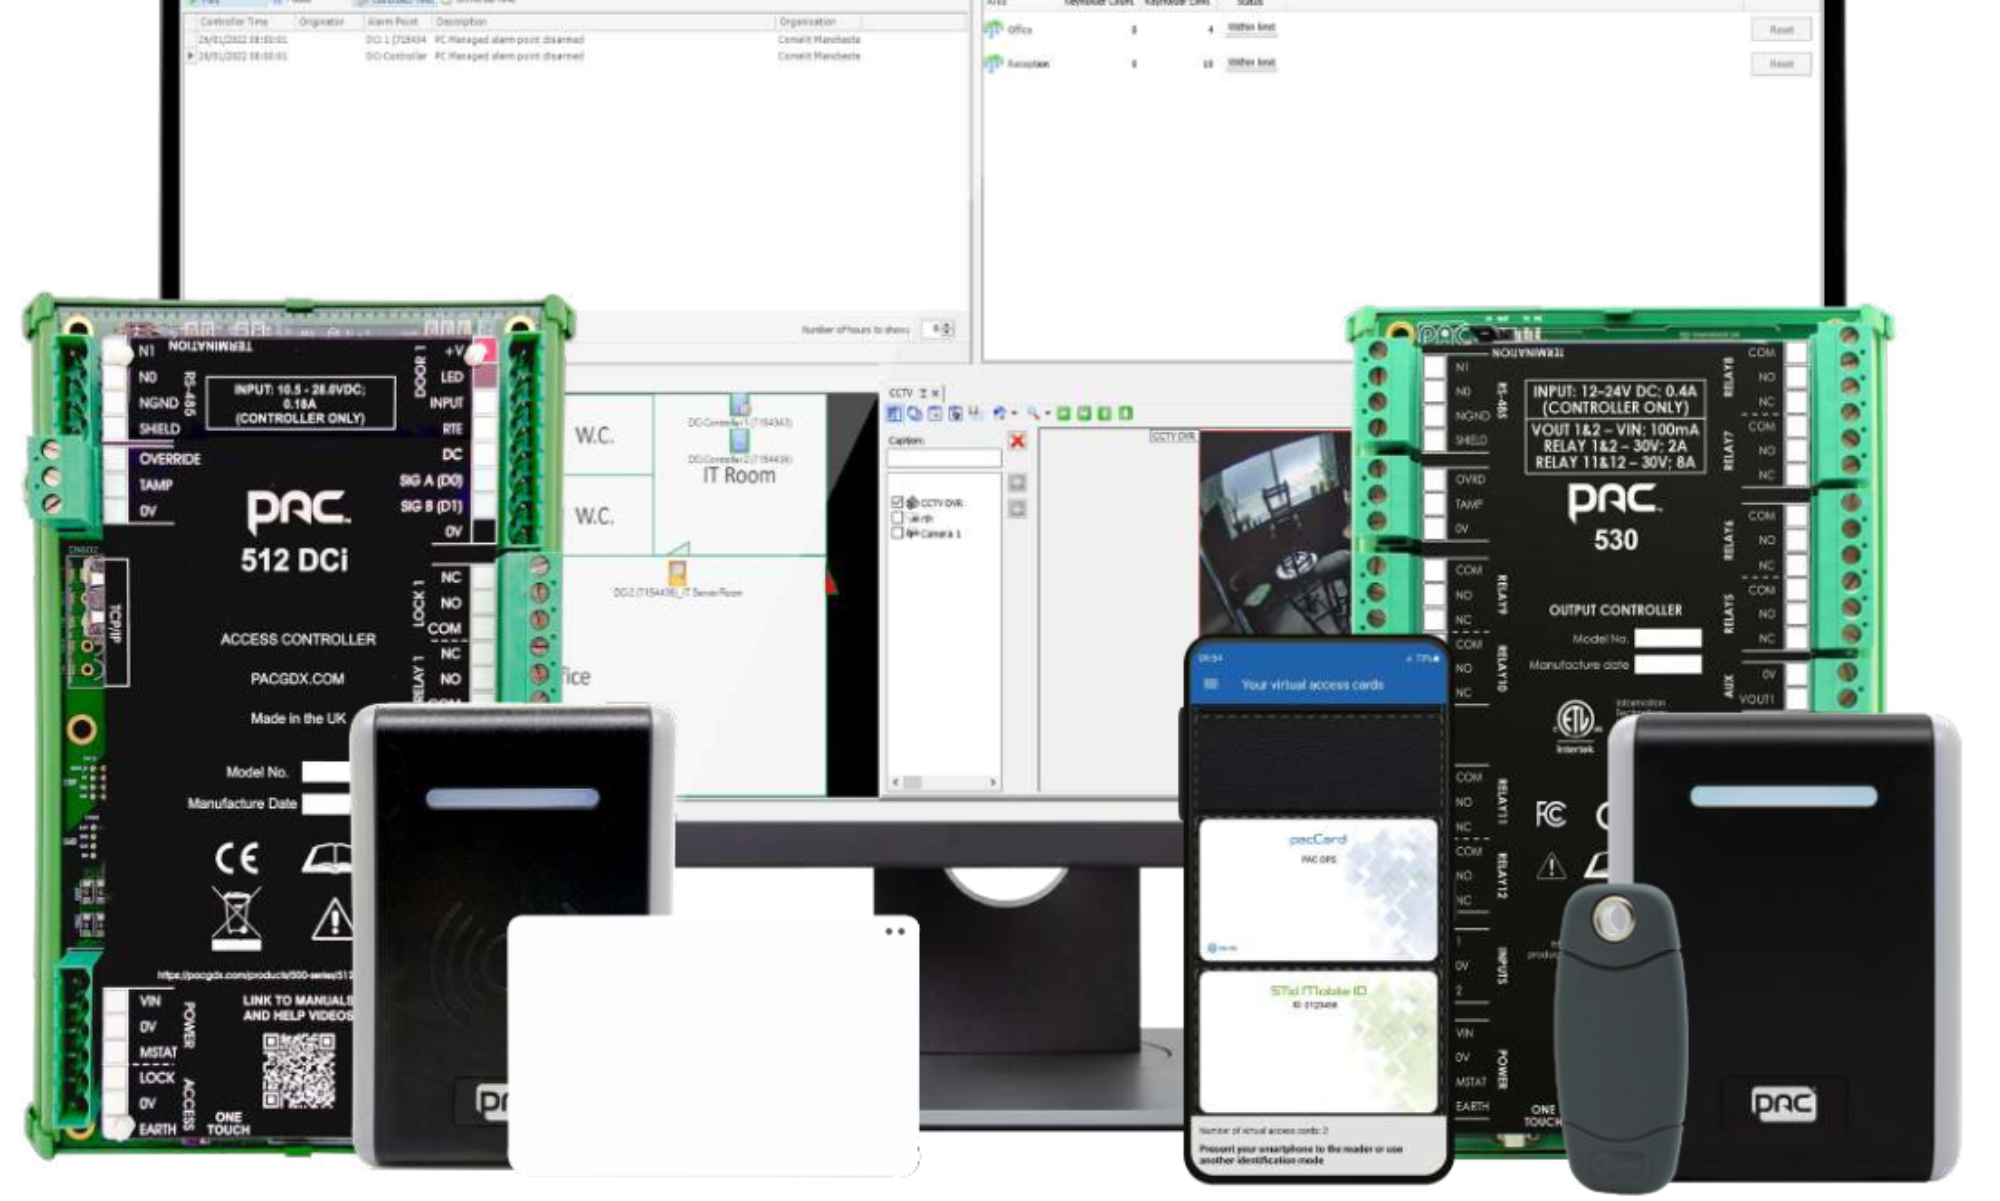Select the CCTV panel tab

click(x=902, y=393)
